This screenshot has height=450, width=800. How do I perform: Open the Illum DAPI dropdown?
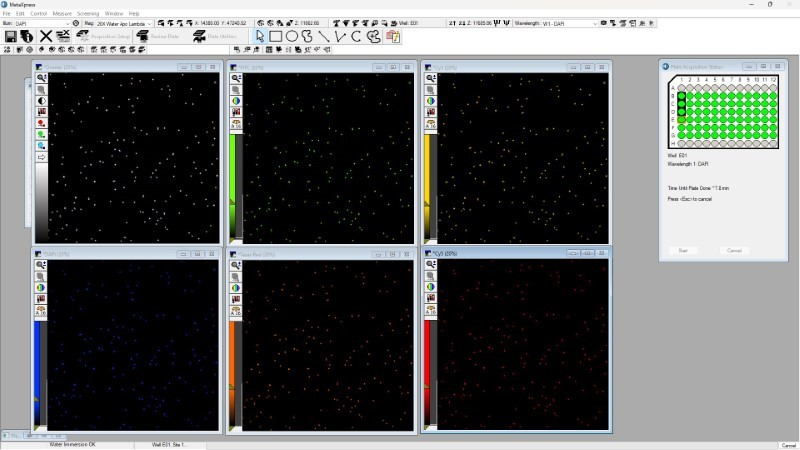click(x=42, y=23)
